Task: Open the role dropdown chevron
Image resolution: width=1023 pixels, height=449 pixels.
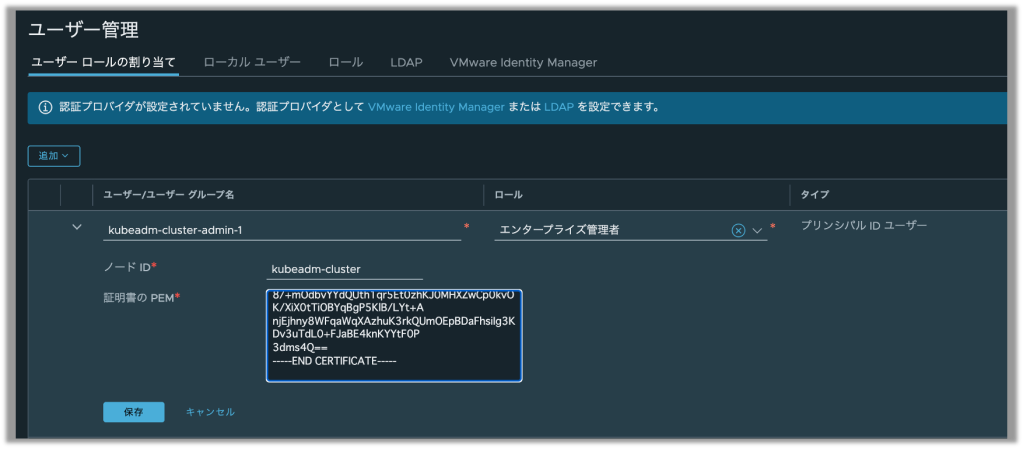Action: pyautogui.click(x=757, y=230)
